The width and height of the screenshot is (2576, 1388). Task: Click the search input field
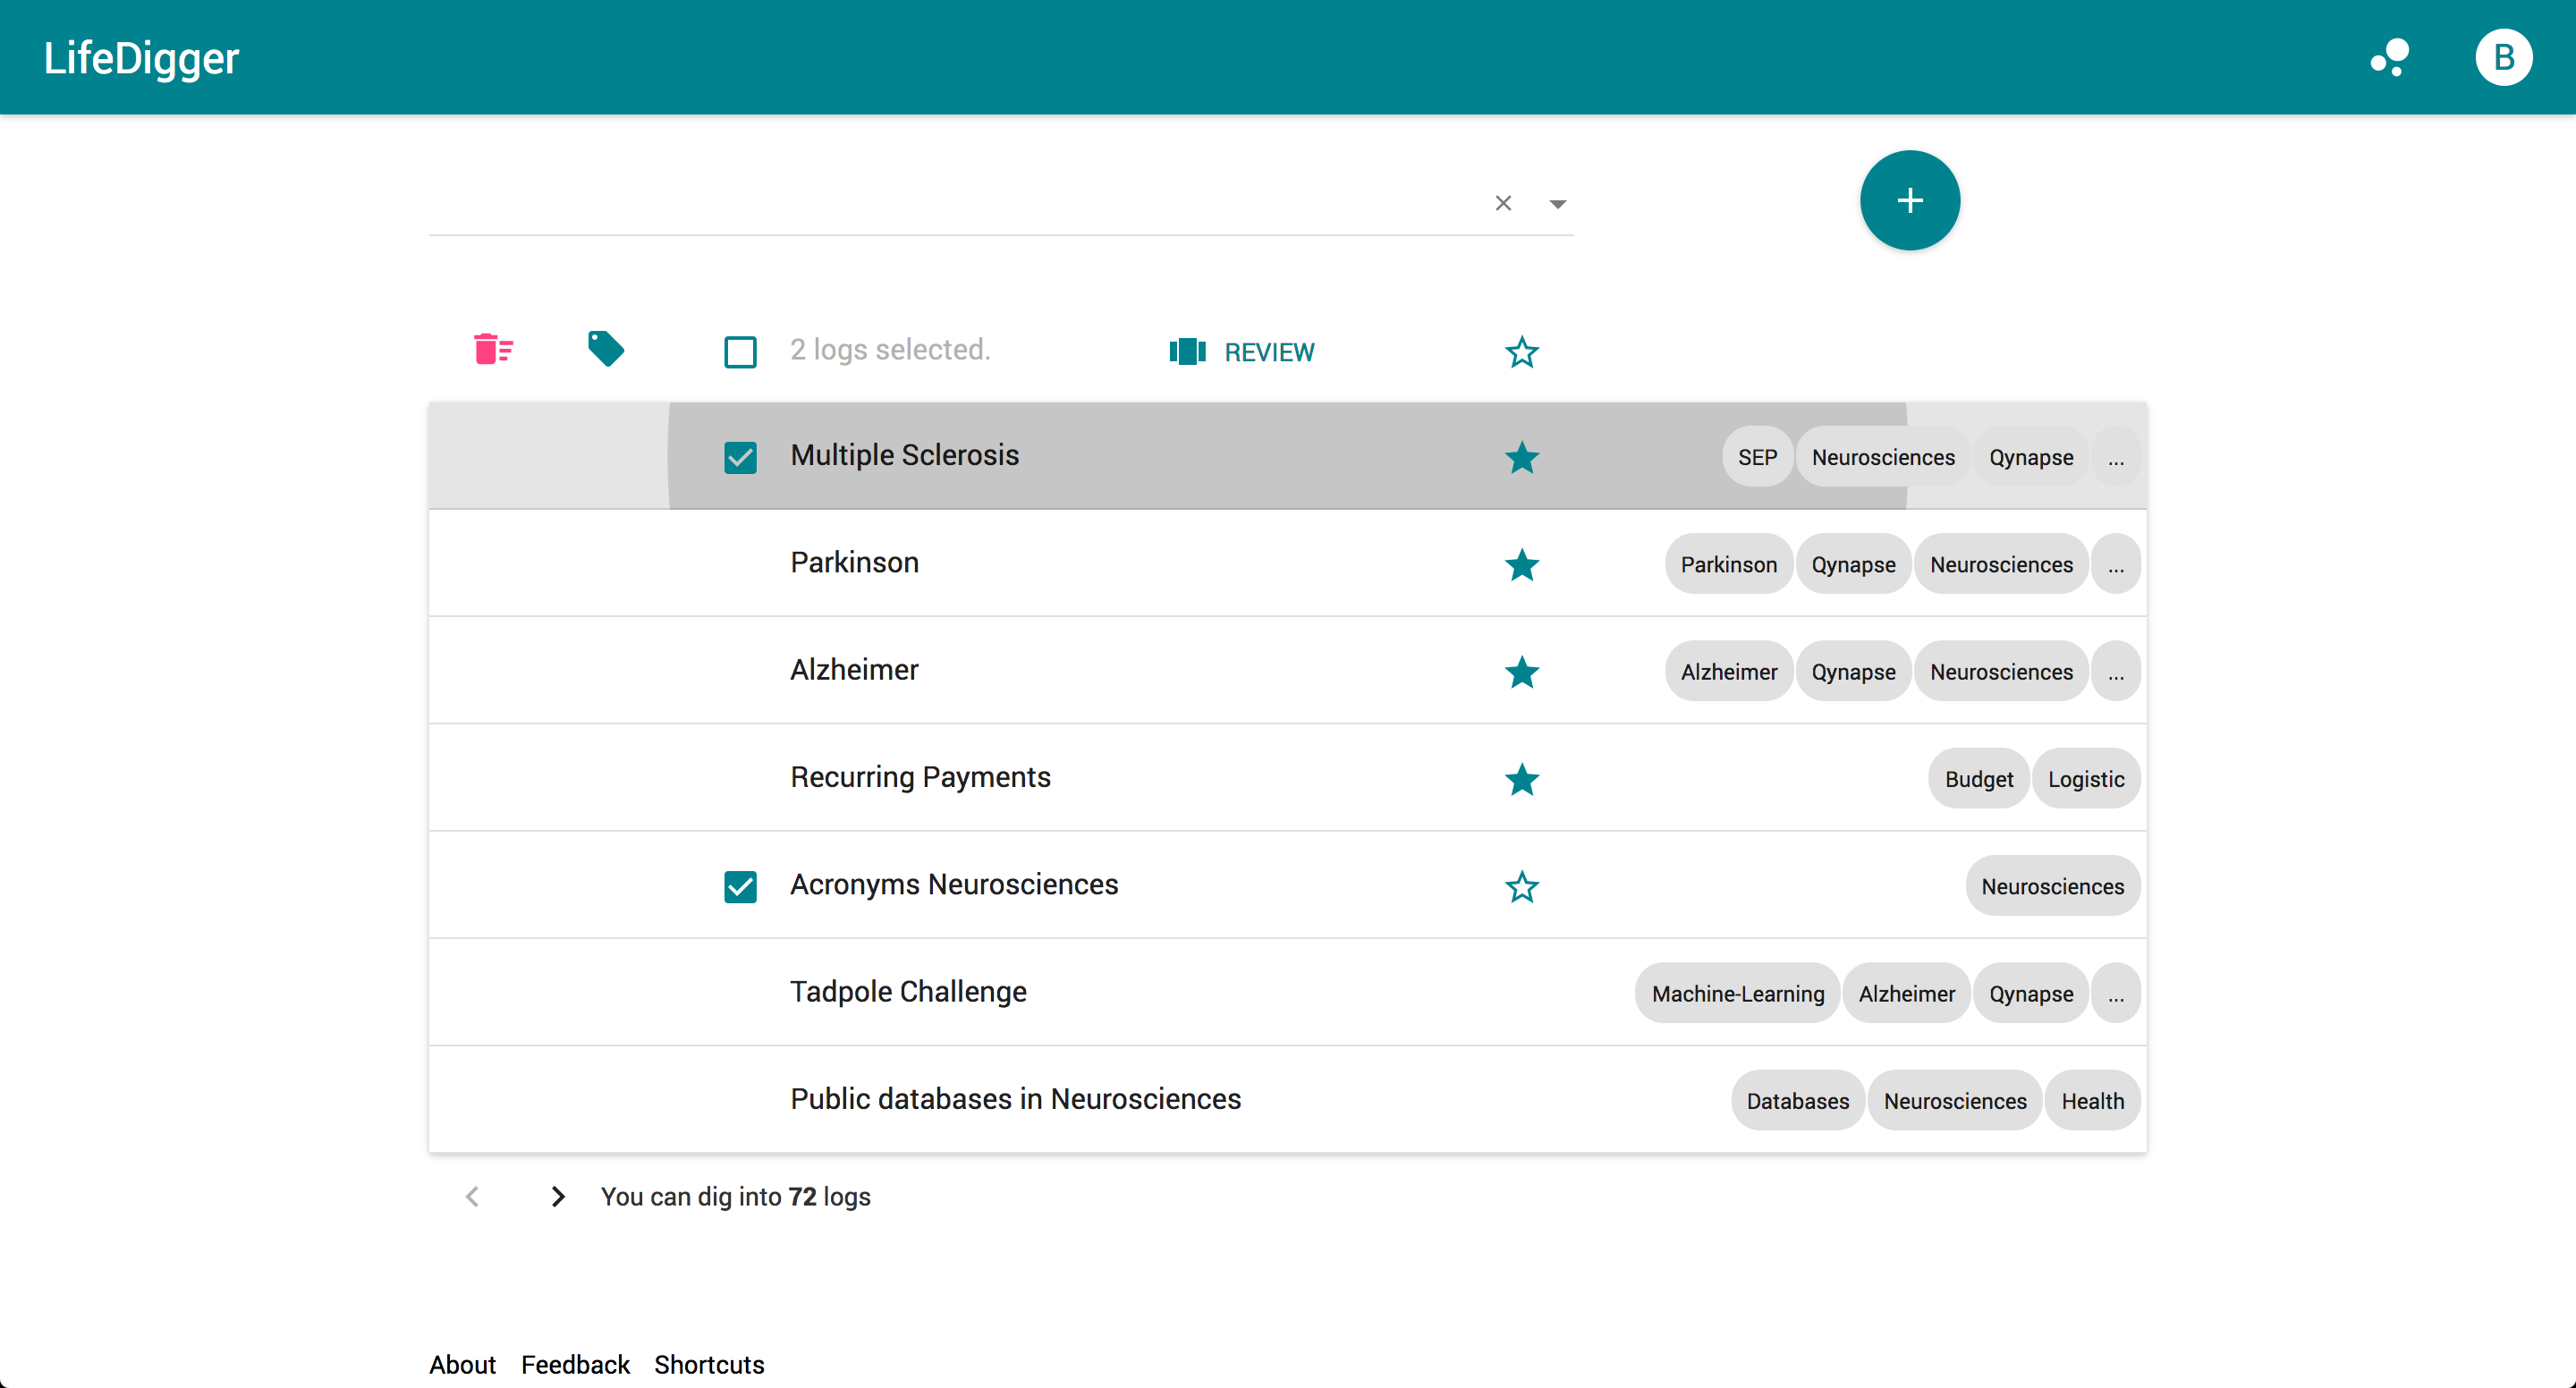950,204
